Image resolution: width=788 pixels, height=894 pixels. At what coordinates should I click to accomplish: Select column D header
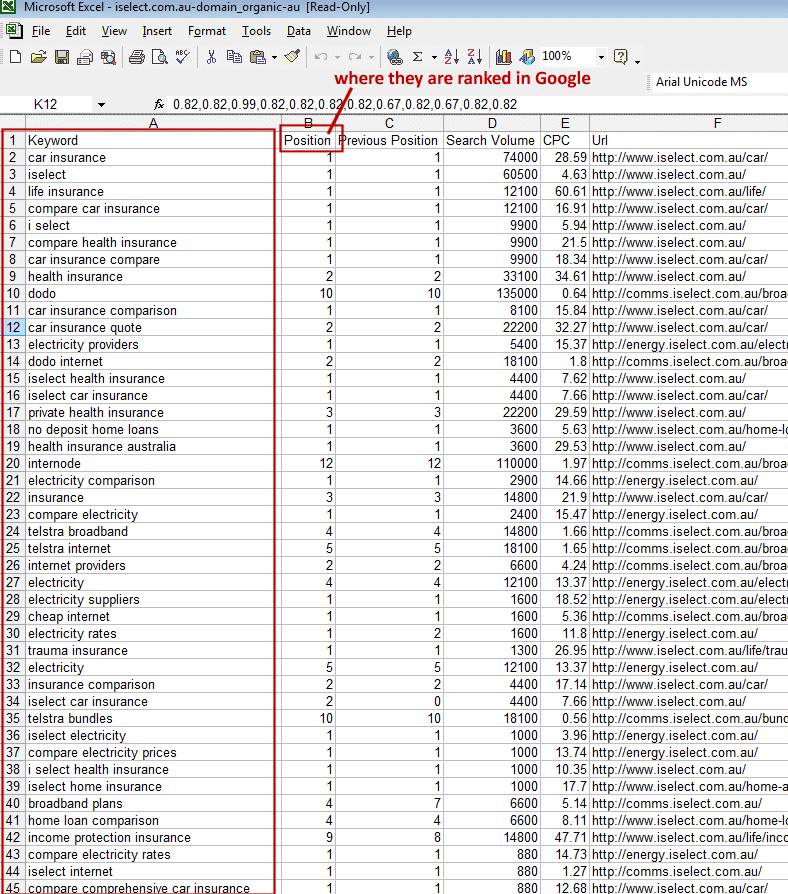point(492,123)
